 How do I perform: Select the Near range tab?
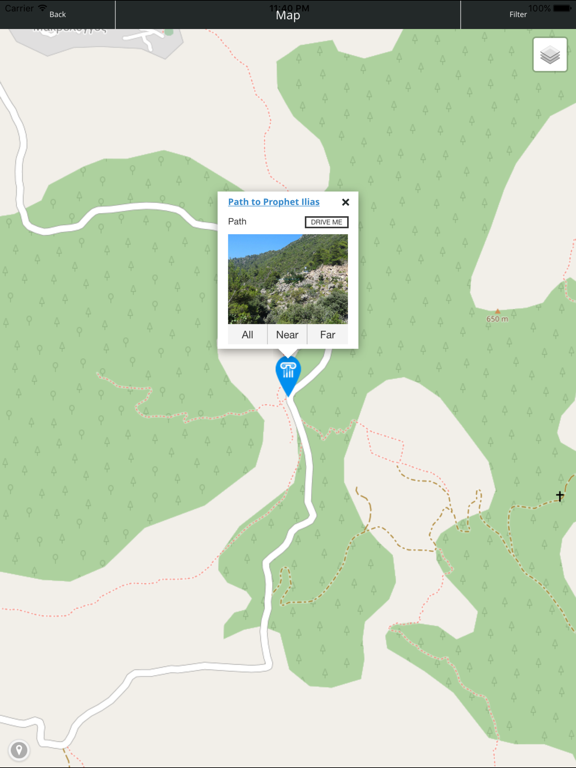click(x=287, y=335)
